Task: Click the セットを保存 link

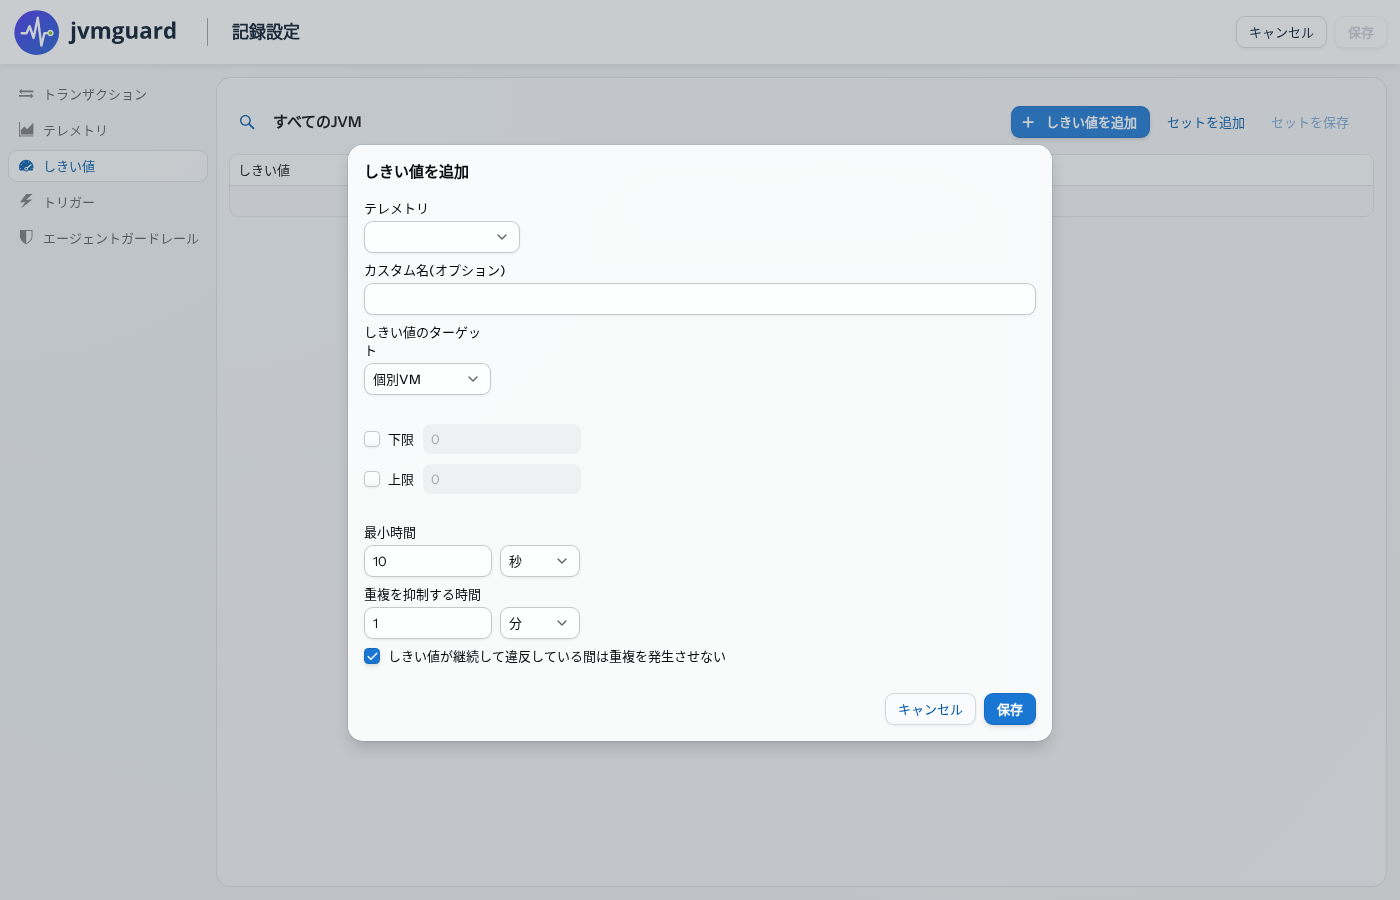Action: (1310, 122)
